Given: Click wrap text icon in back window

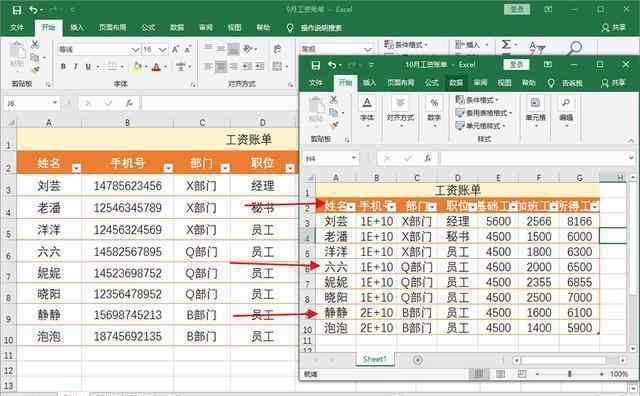Looking at the screenshot, I should pos(278,49).
